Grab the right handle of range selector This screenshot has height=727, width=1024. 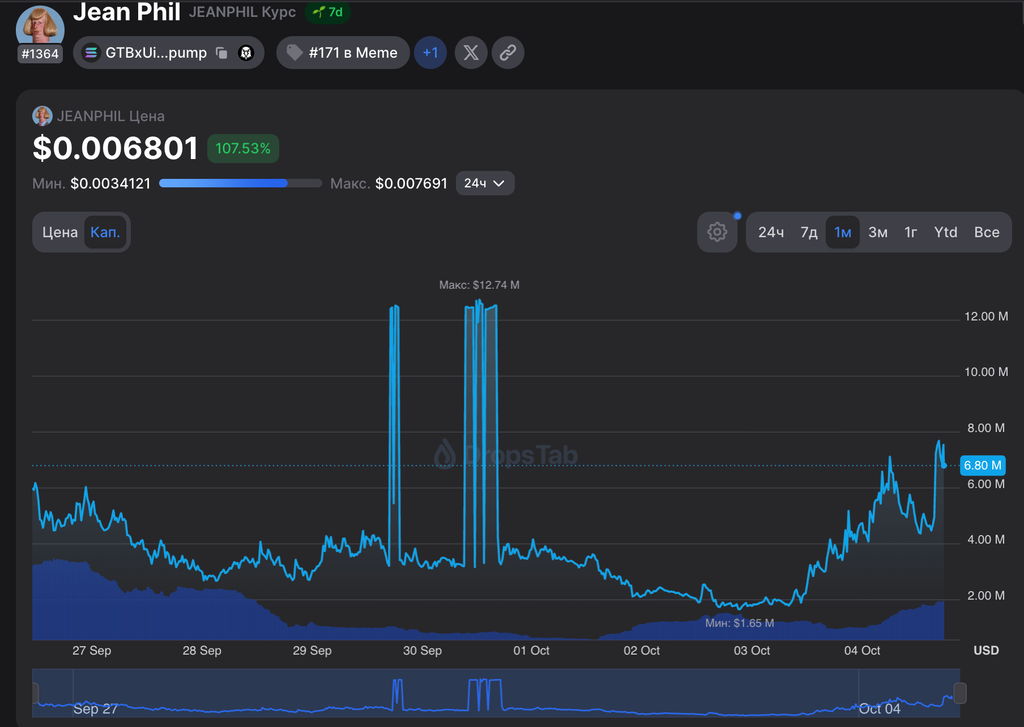tap(960, 692)
